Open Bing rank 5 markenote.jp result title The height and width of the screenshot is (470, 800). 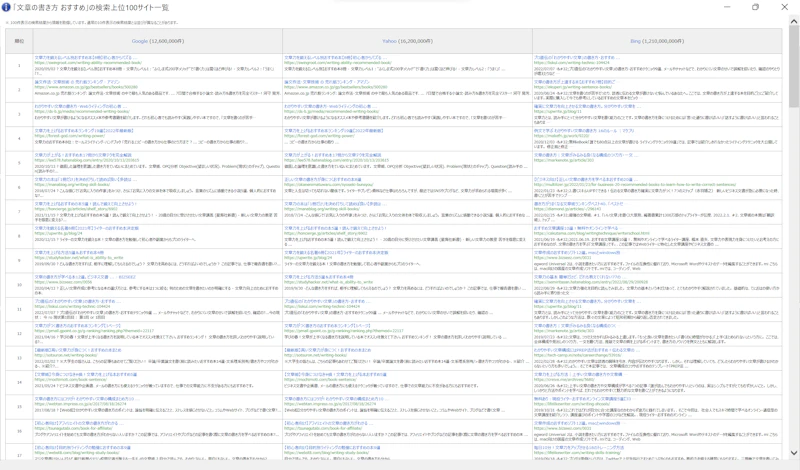click(x=585, y=155)
